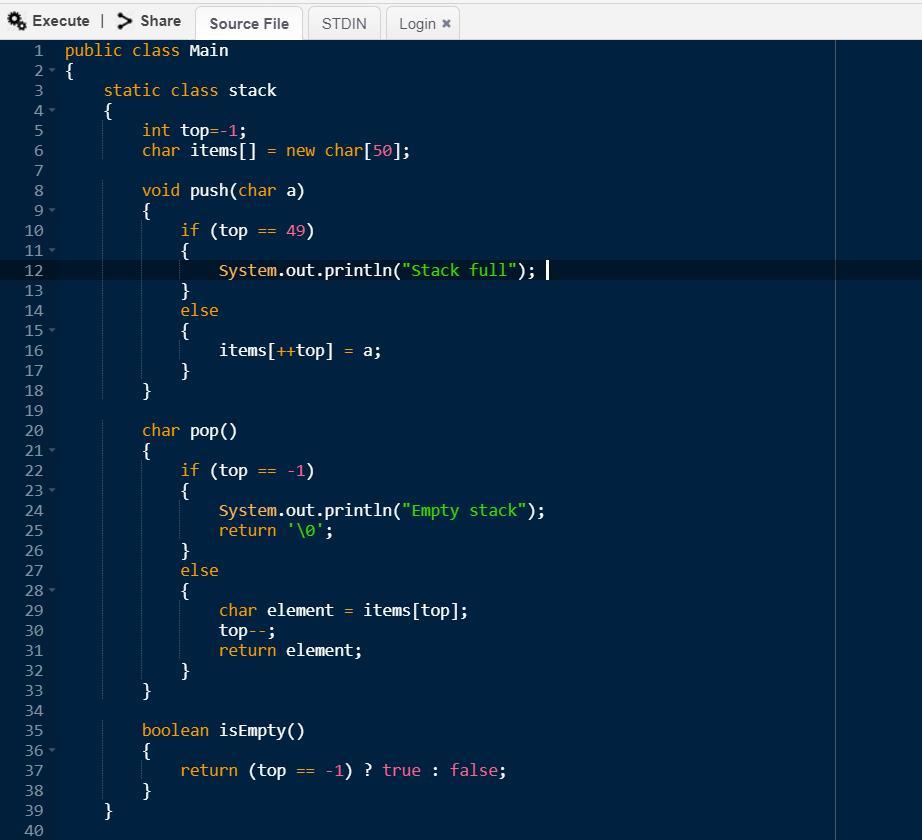The height and width of the screenshot is (840, 922).
Task: Click the "Stack full" string literal
Action: (x=459, y=270)
